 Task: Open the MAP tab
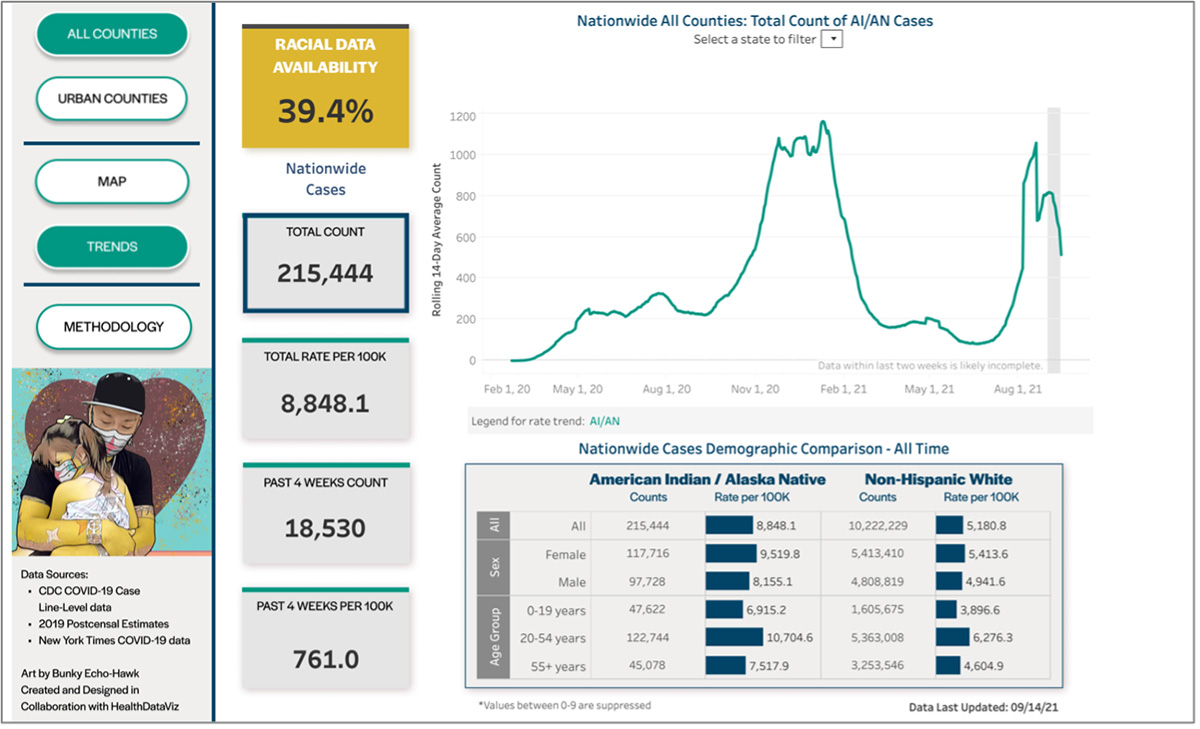(x=112, y=182)
